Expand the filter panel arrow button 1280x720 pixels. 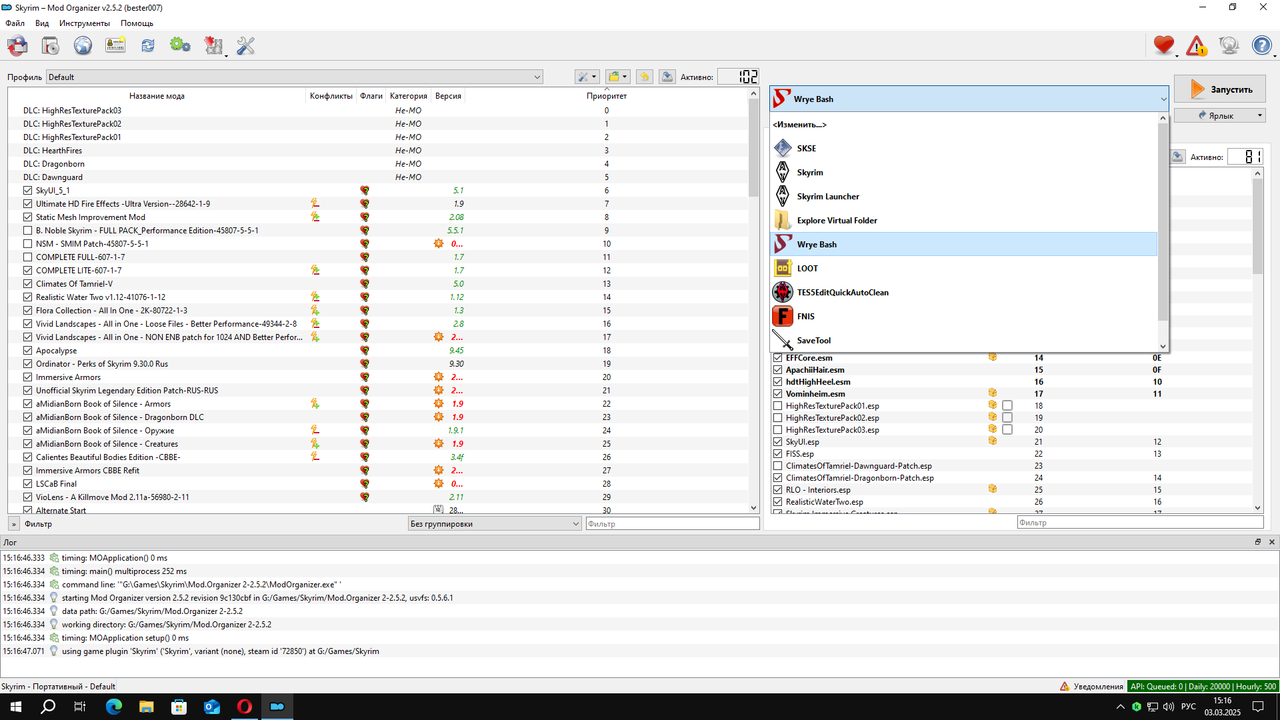pos(14,523)
